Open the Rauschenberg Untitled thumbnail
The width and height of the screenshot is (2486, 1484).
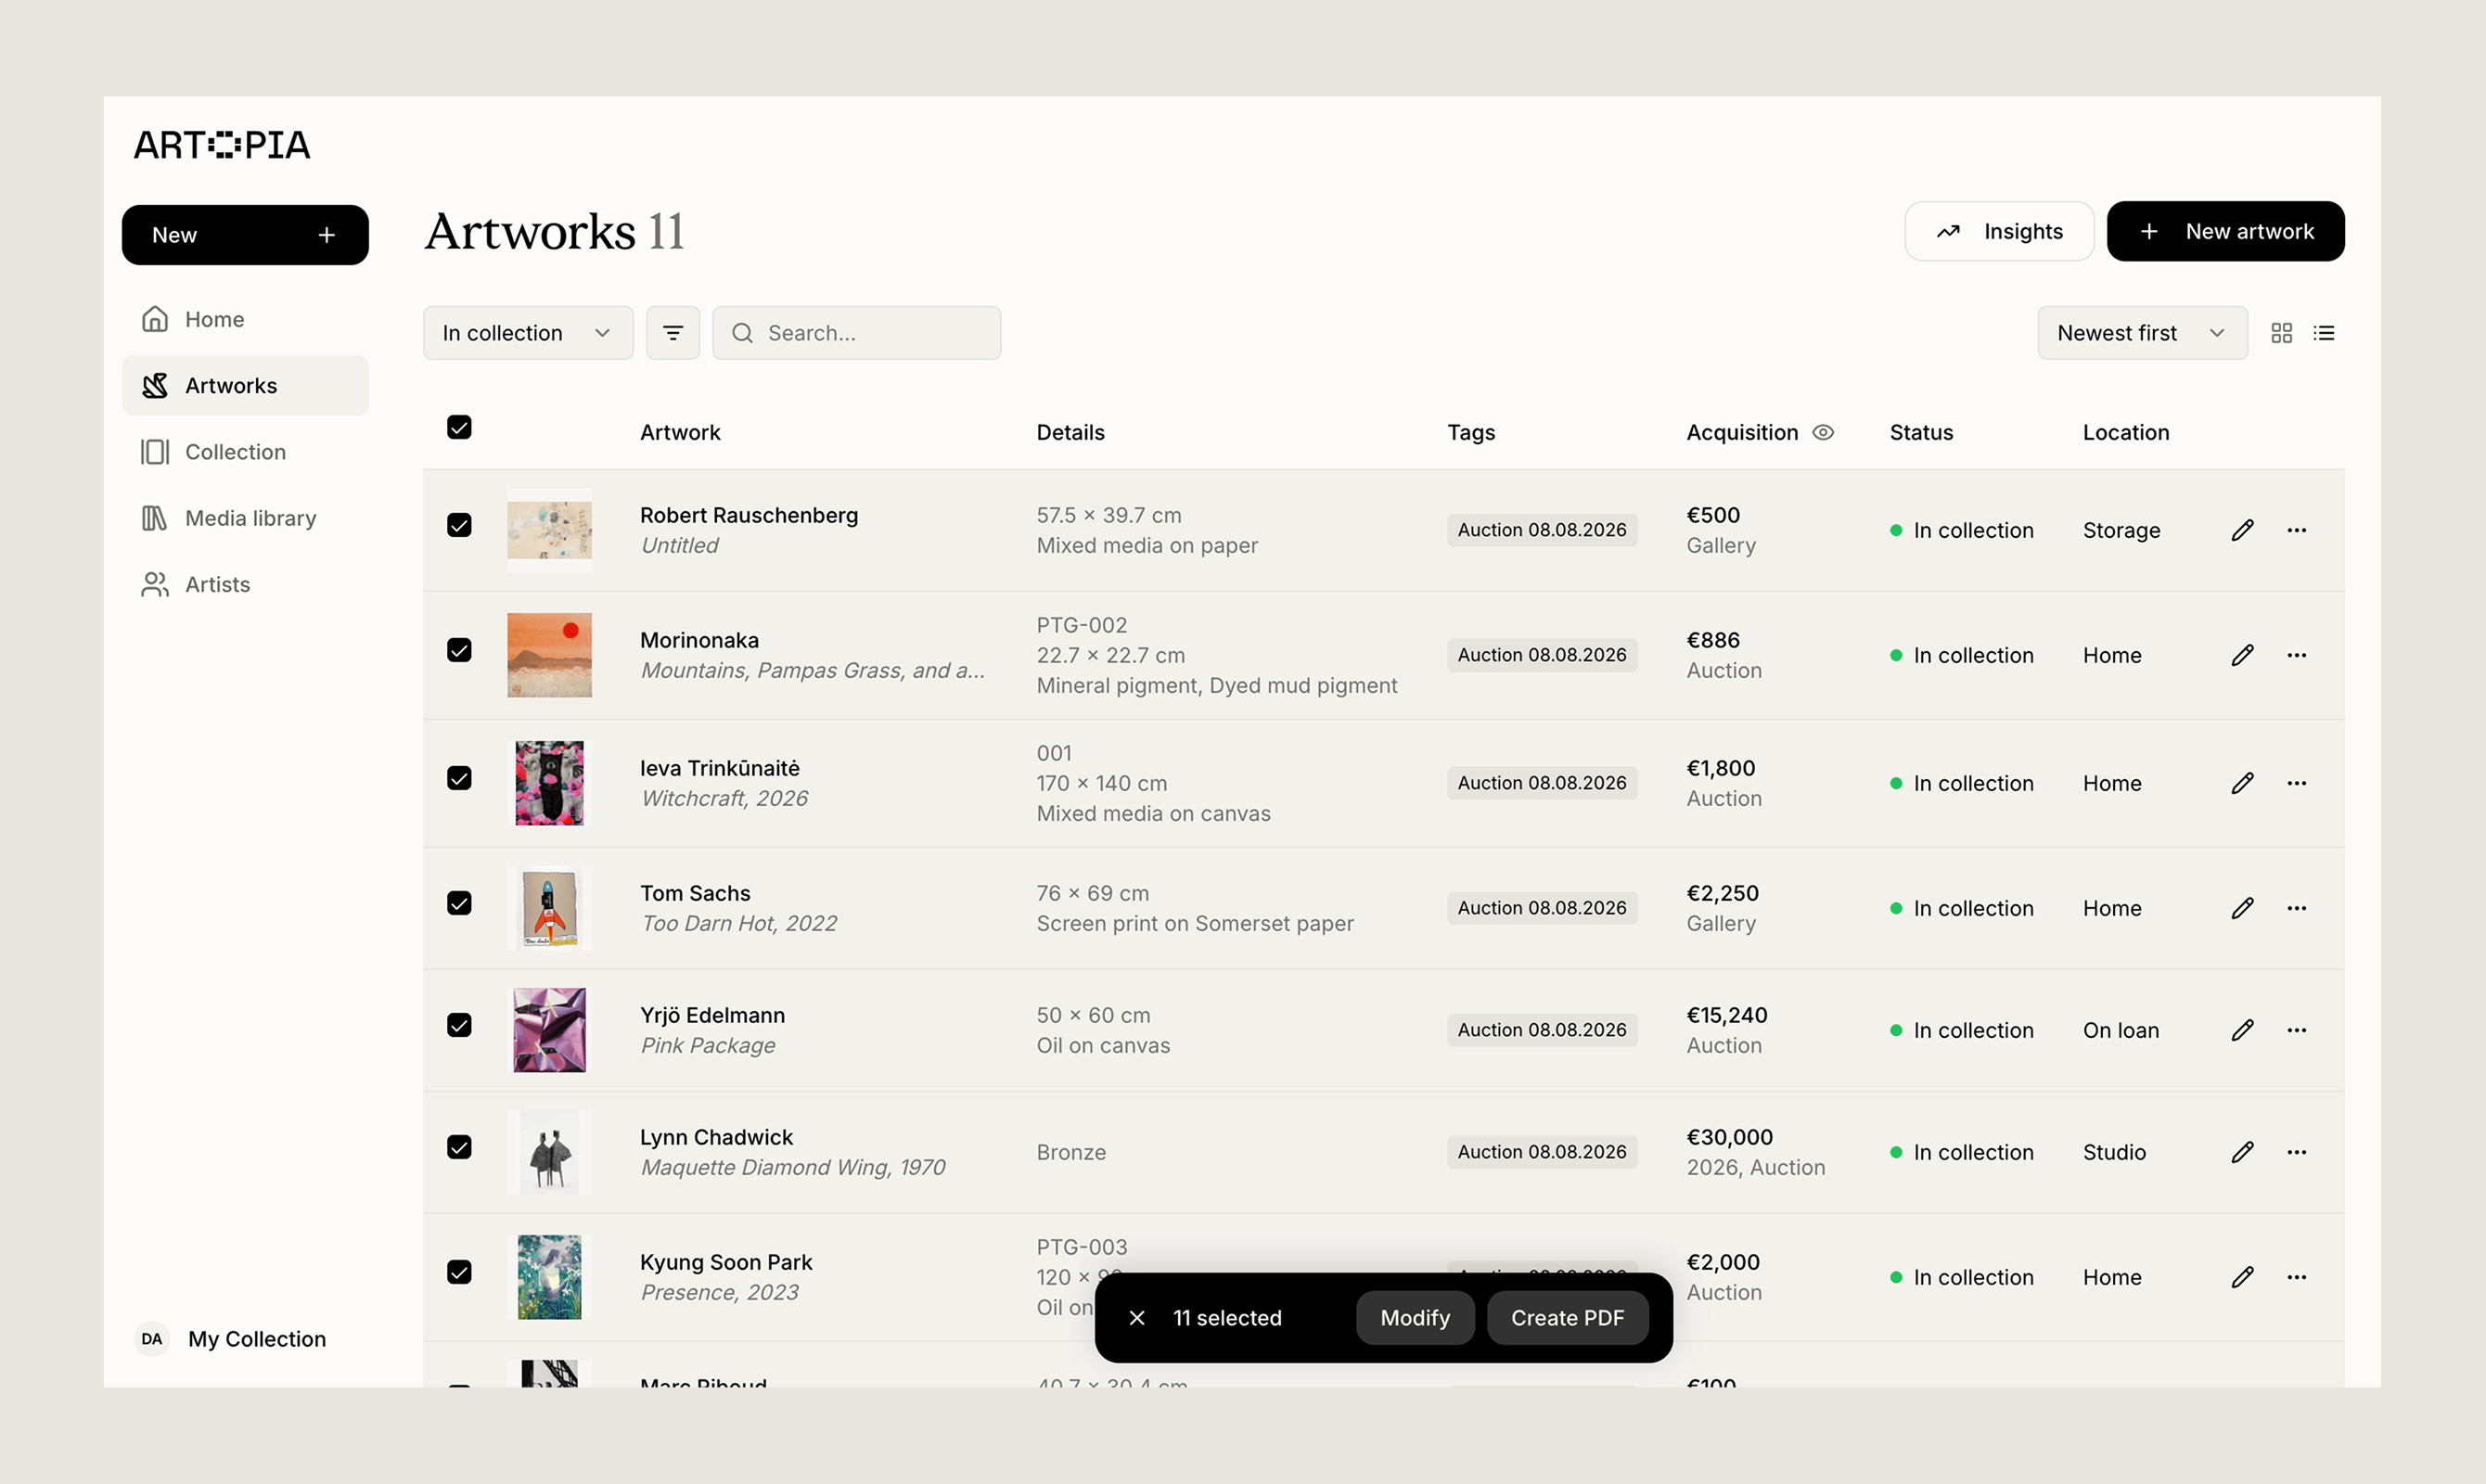(x=549, y=530)
